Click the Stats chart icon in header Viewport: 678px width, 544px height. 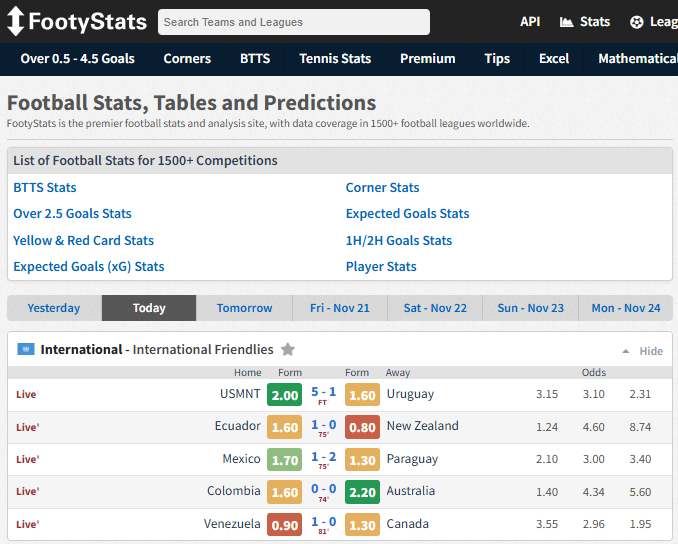click(x=567, y=22)
